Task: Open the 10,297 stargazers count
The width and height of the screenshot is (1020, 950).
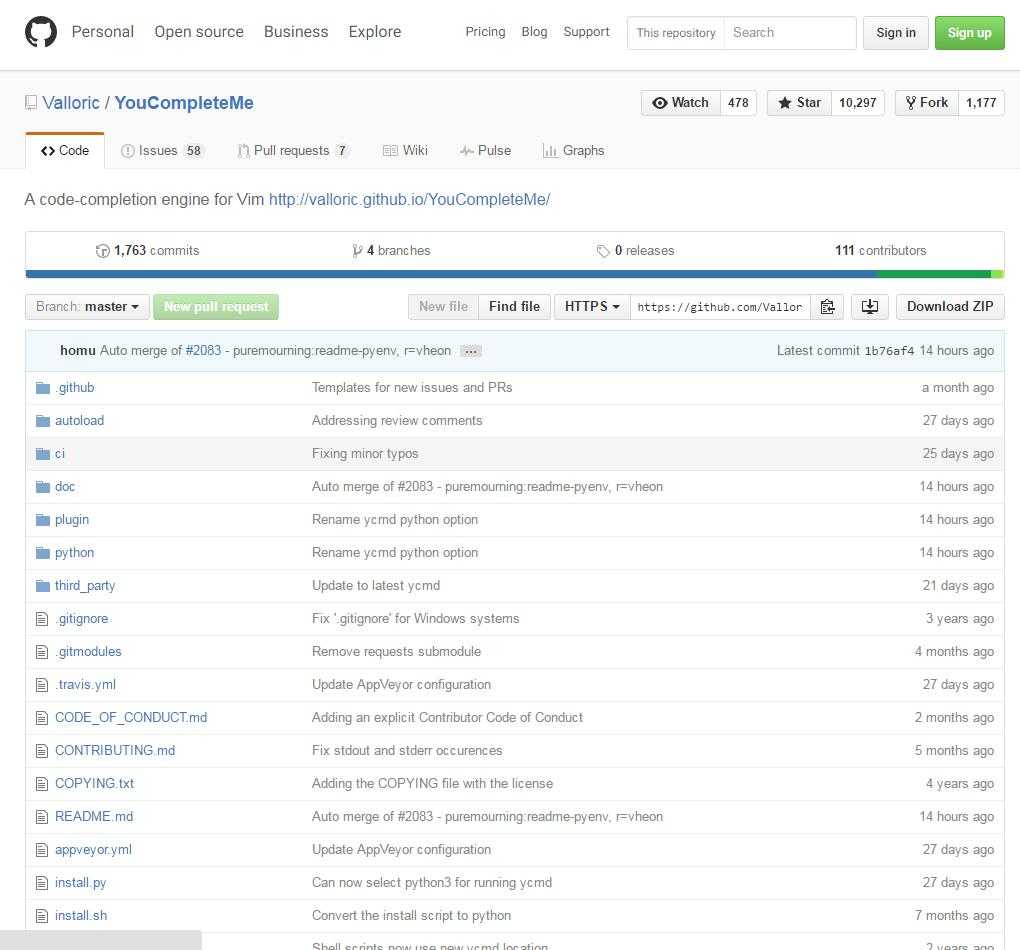Action: [857, 103]
